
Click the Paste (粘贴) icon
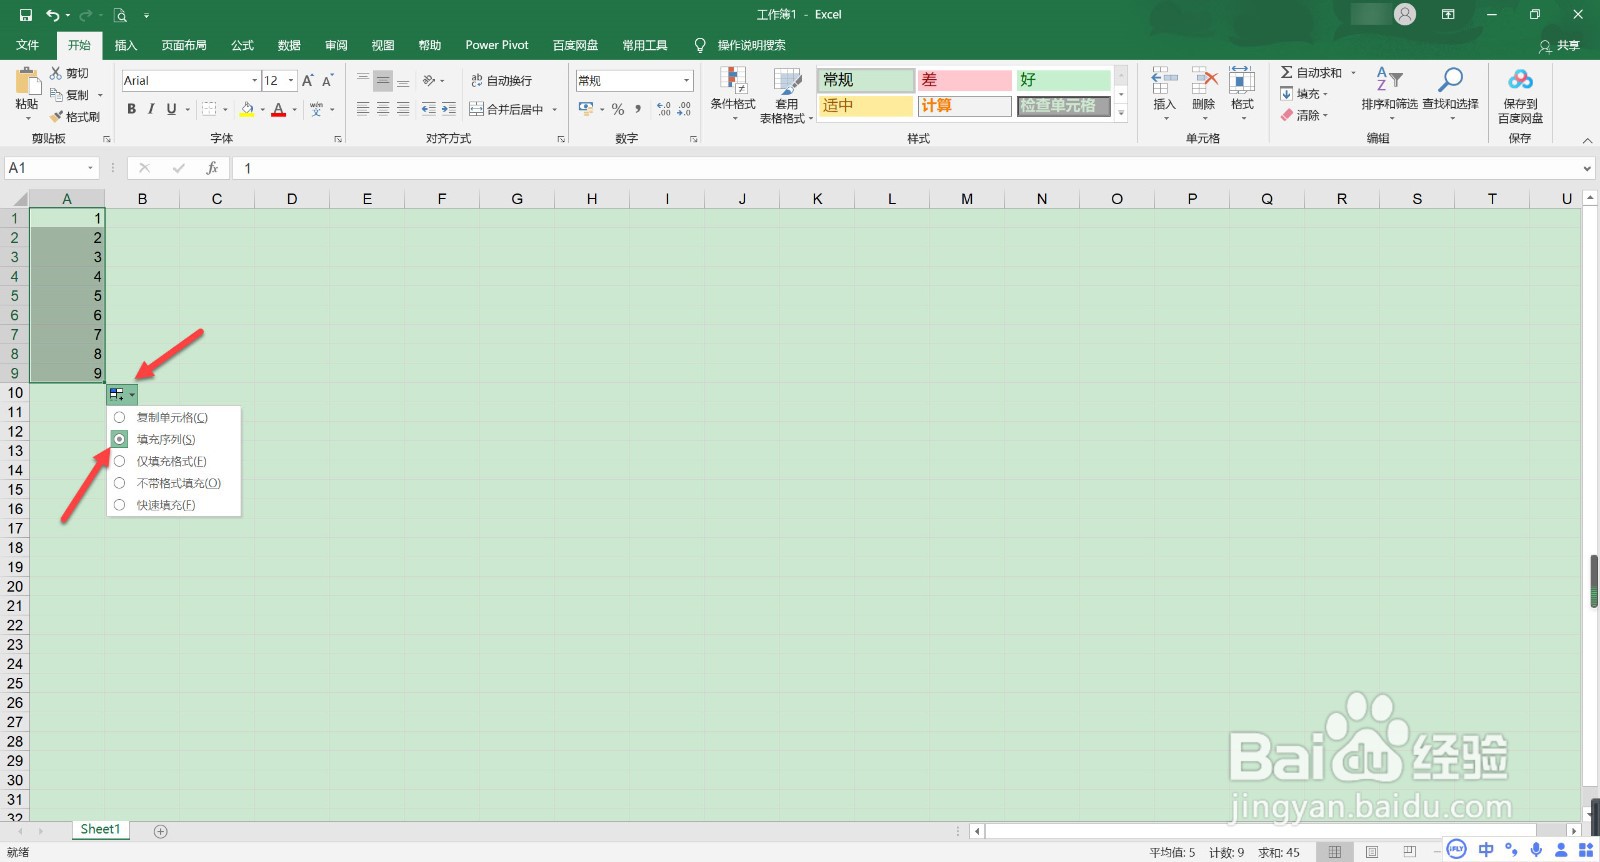click(x=27, y=81)
